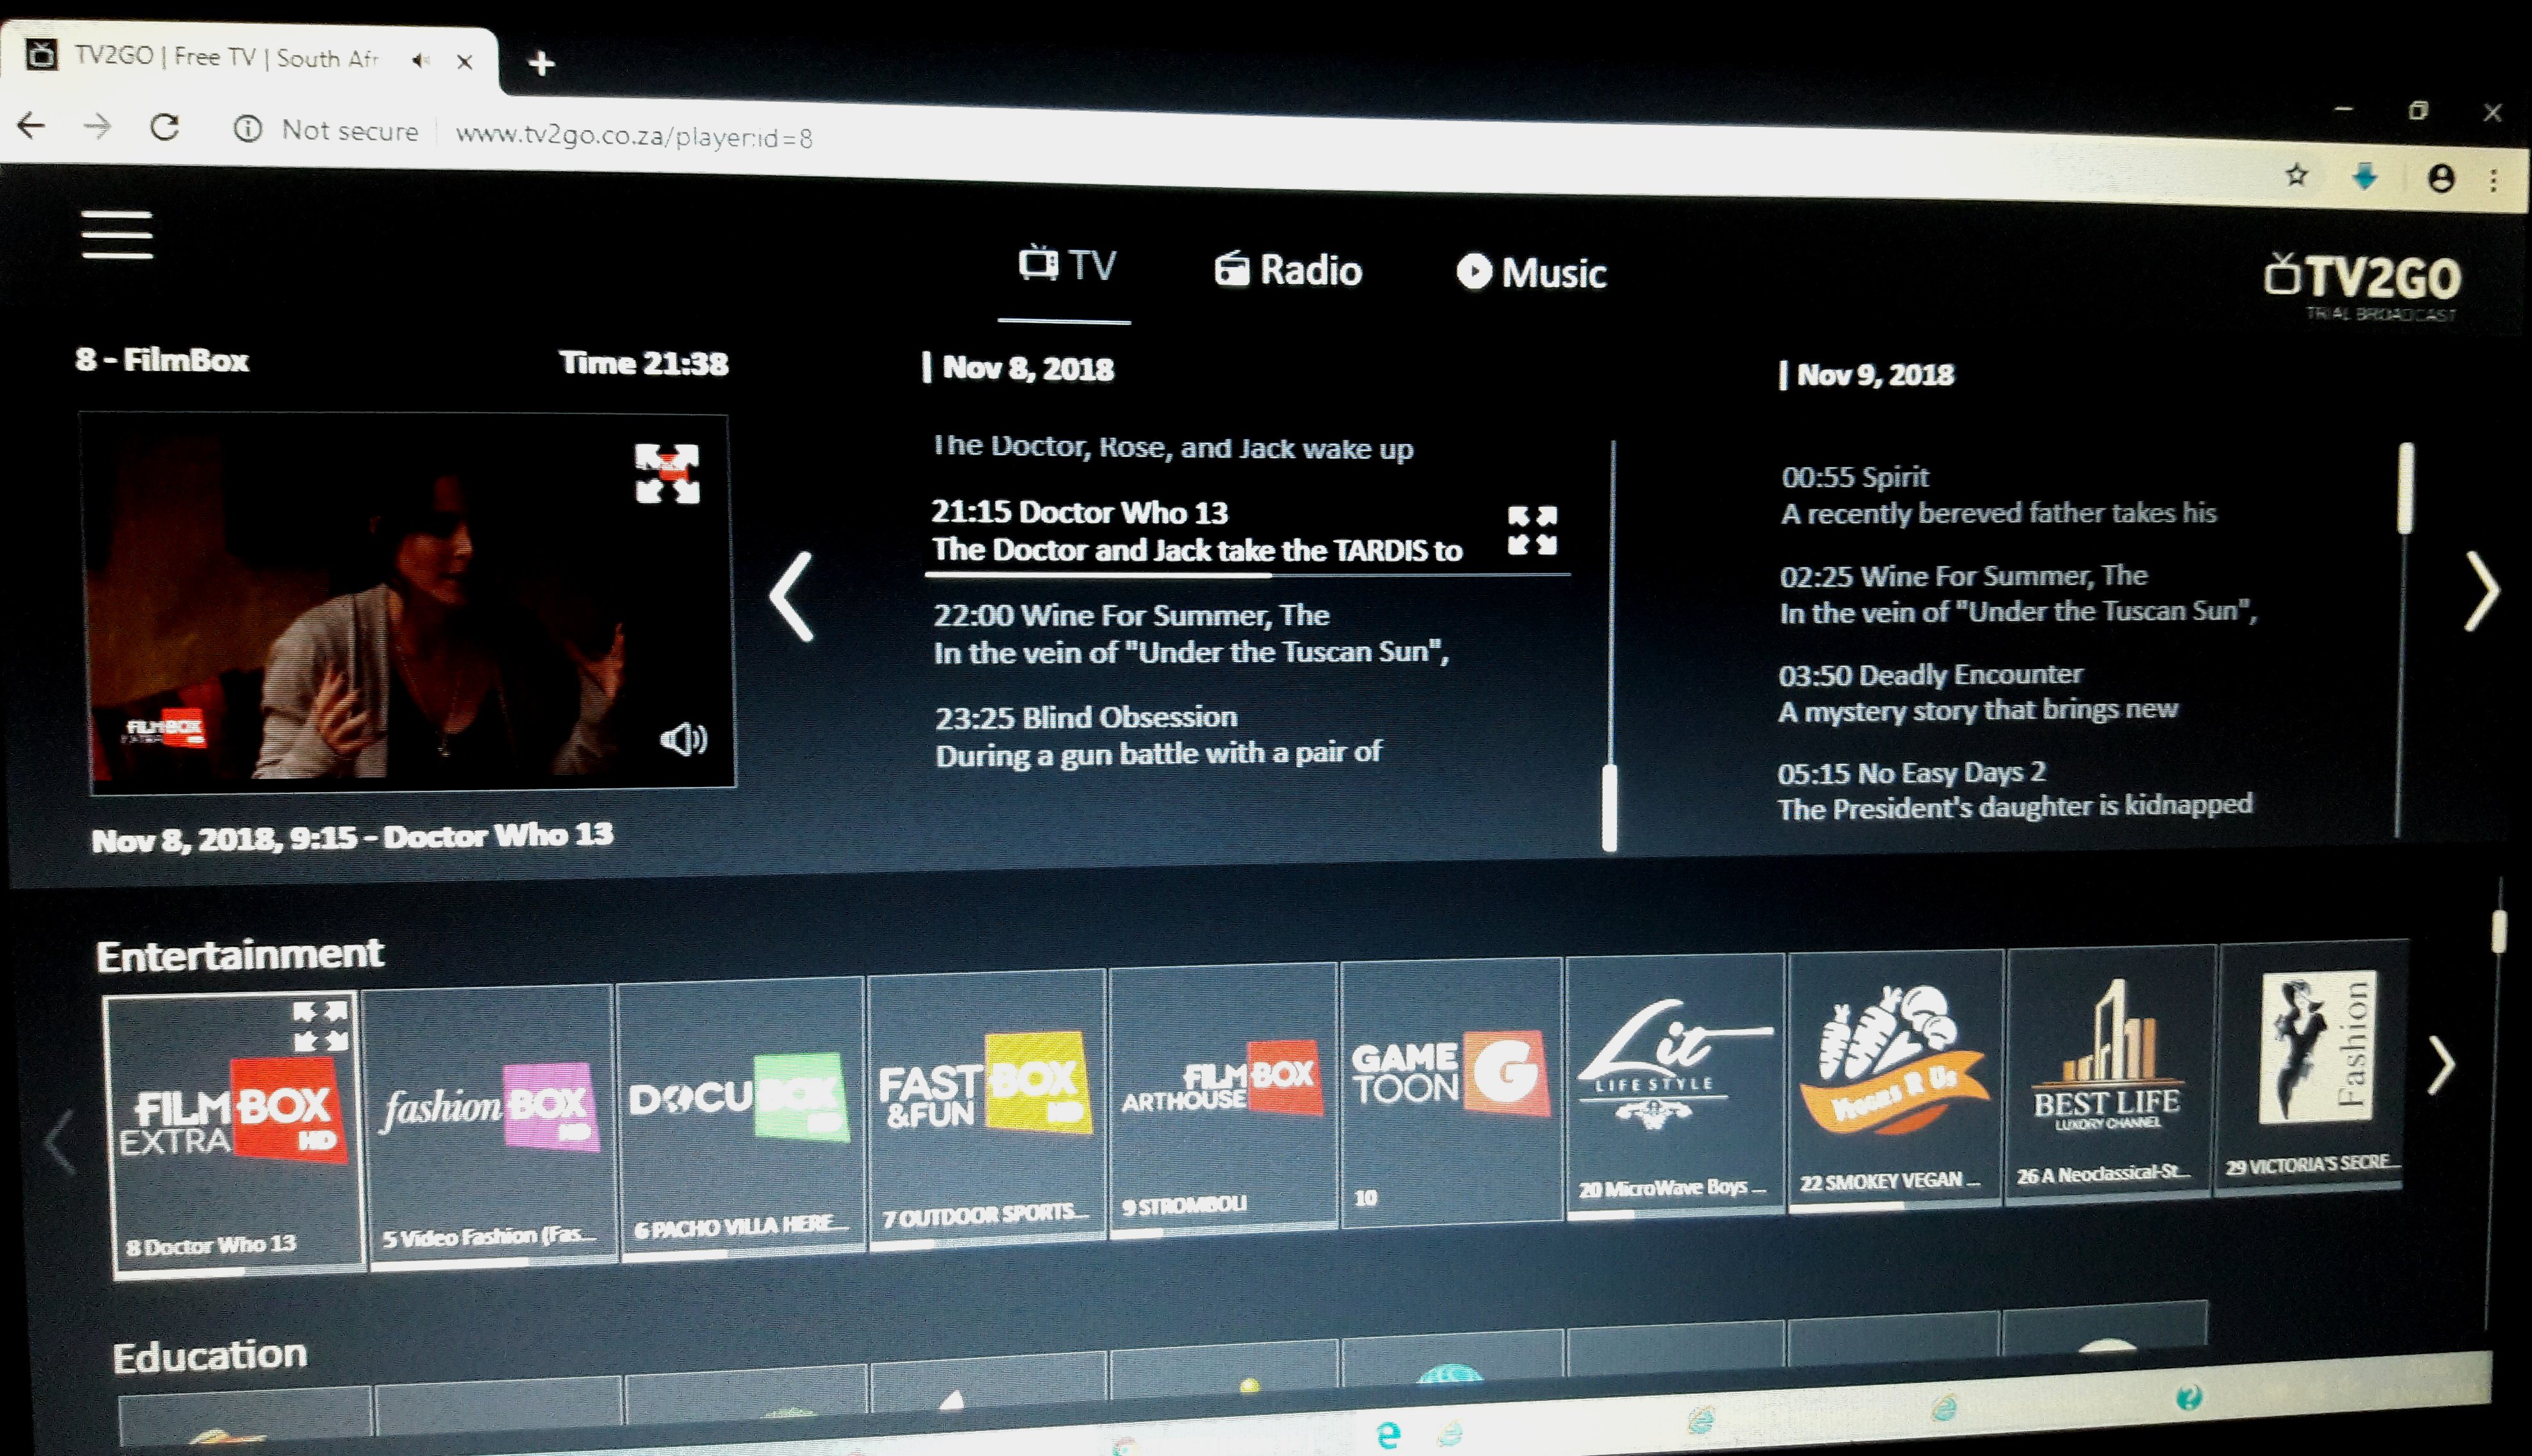Go to previous day in schedule
This screenshot has height=1456, width=2532.
point(792,596)
